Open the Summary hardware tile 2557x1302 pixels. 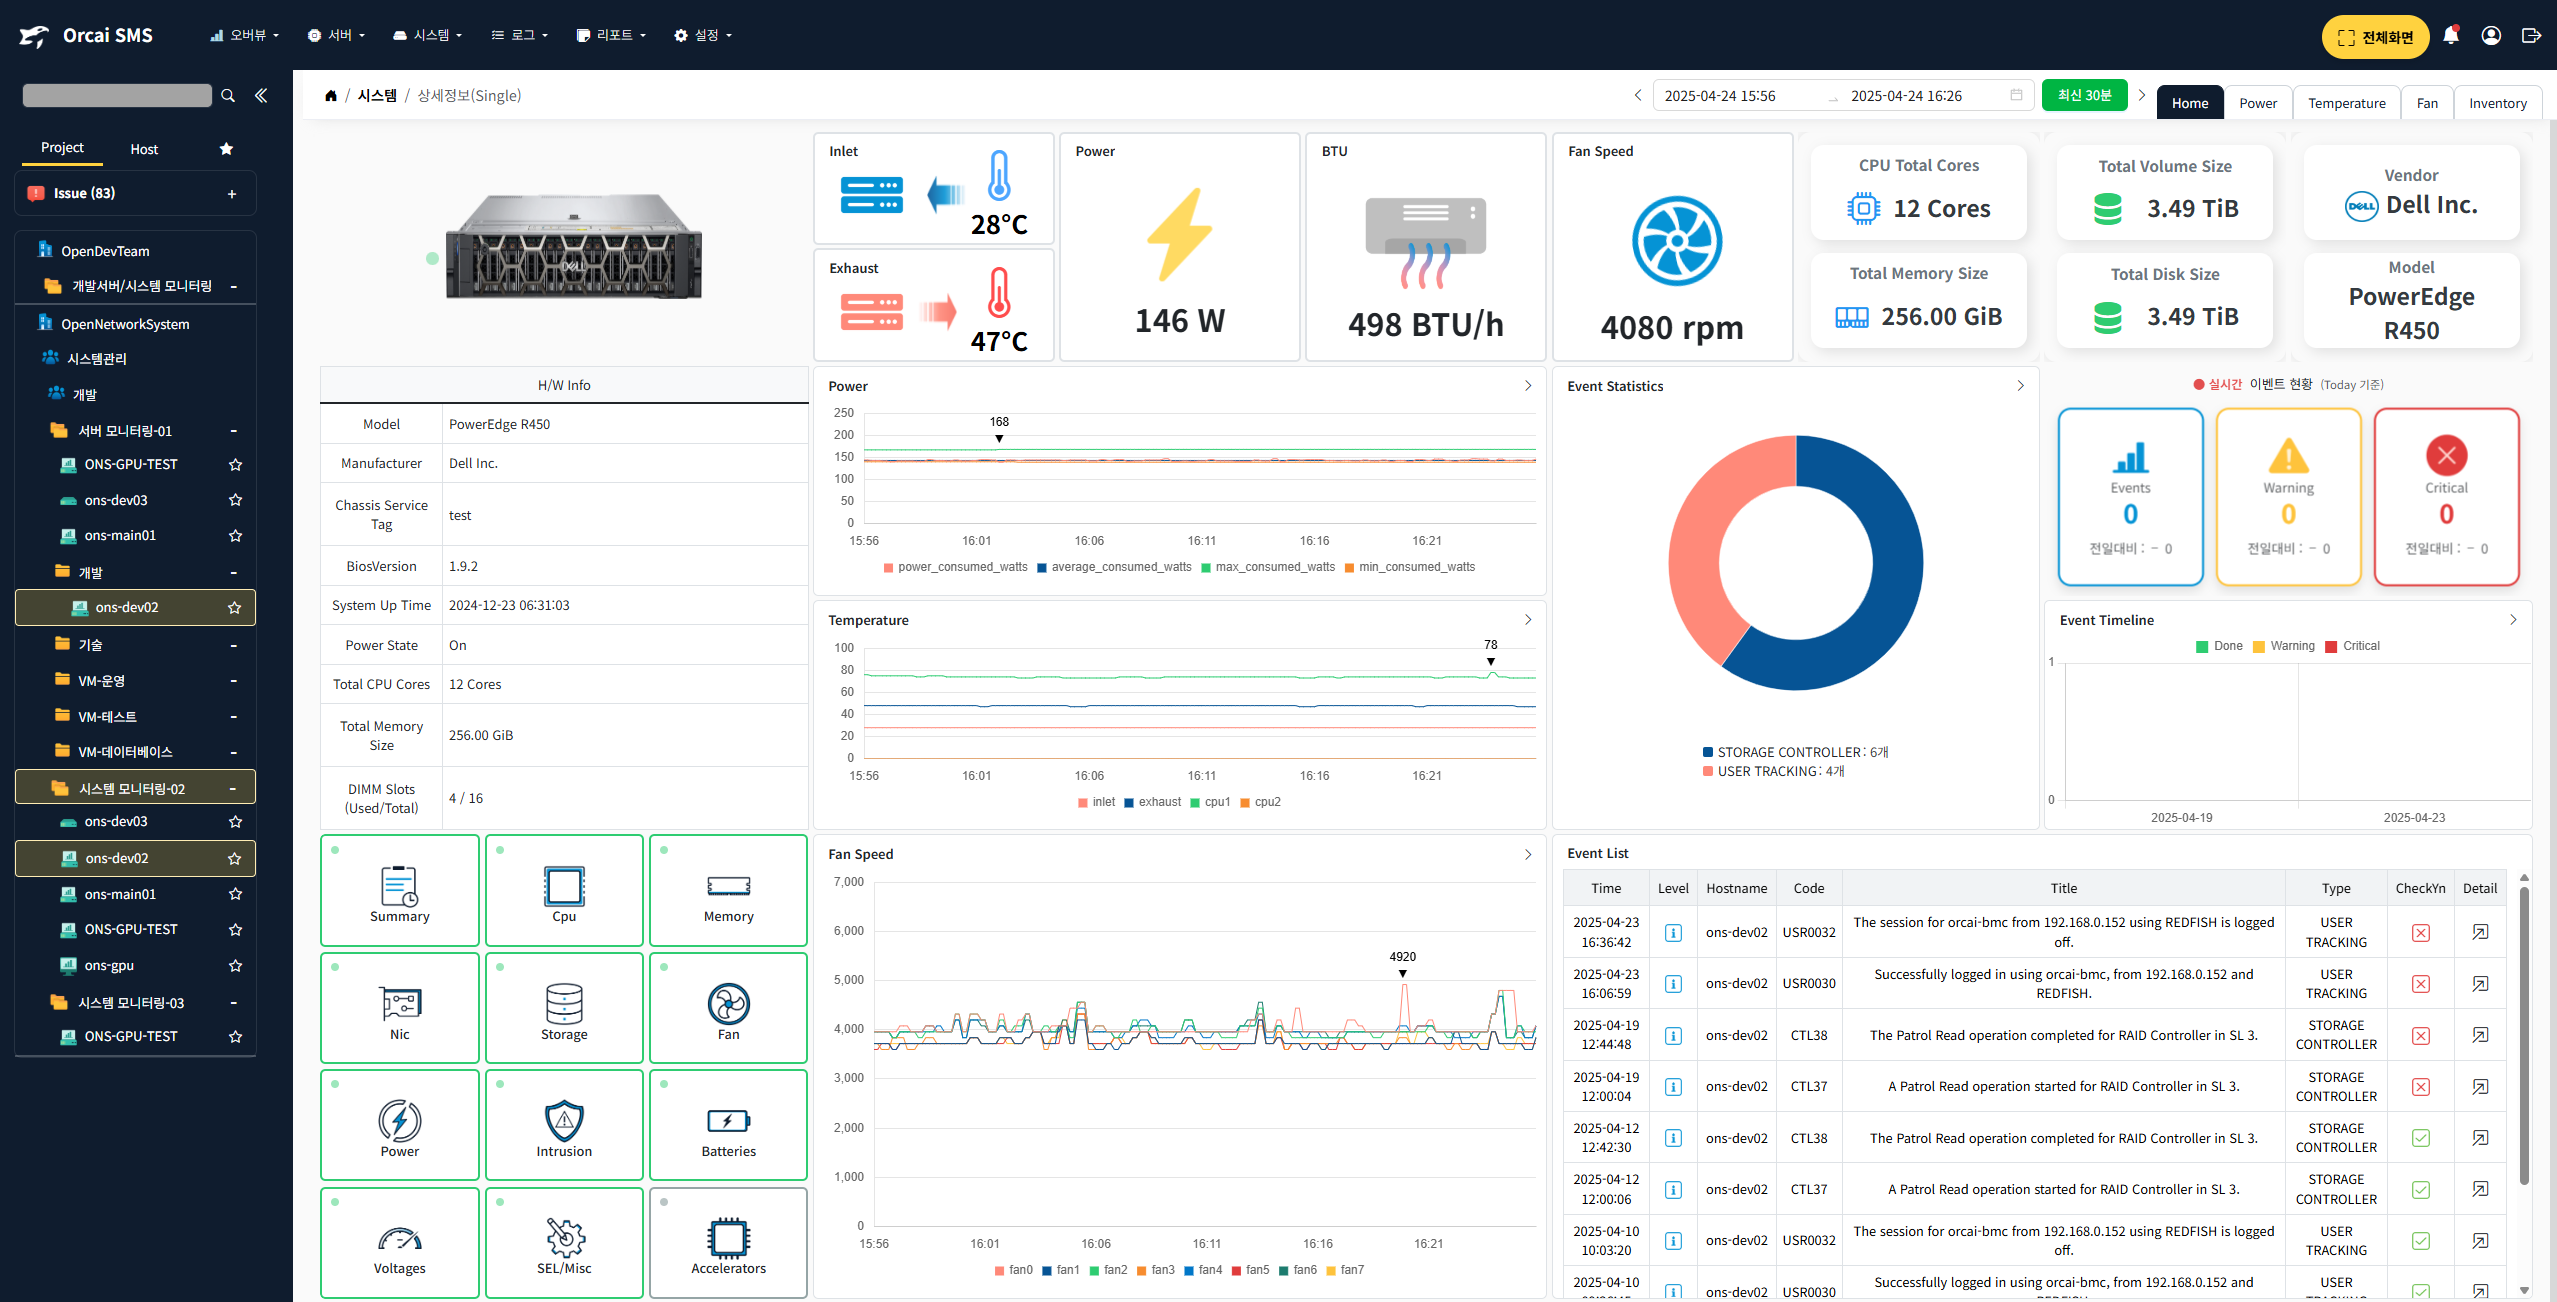pos(399,890)
